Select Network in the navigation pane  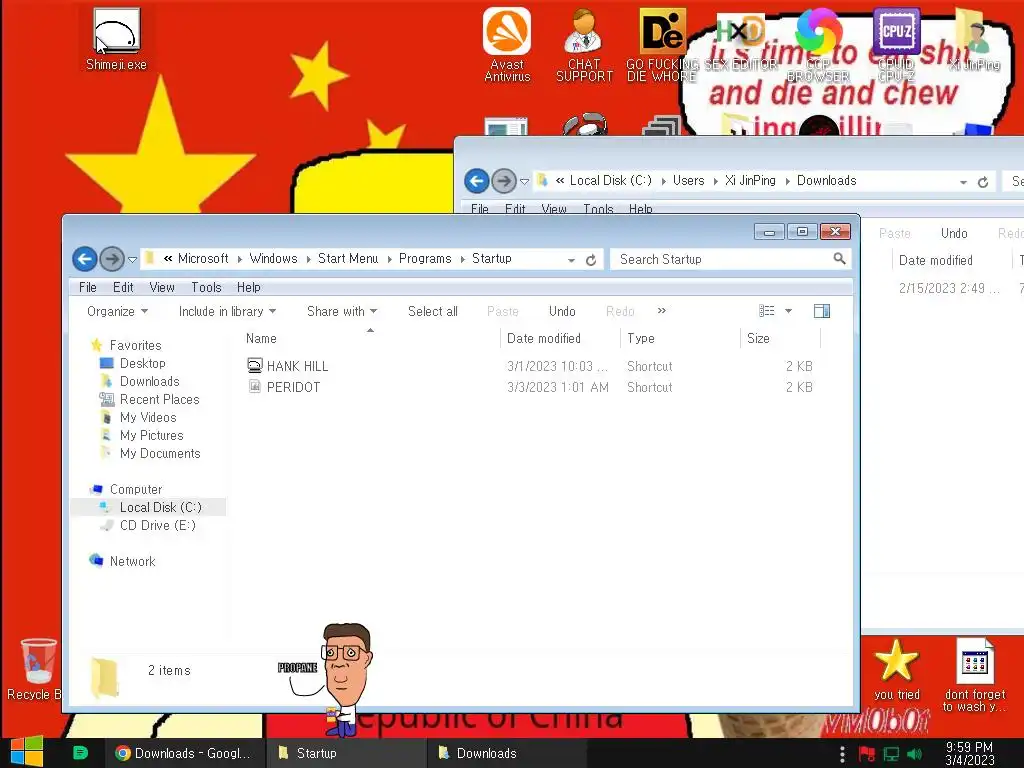coord(123,561)
